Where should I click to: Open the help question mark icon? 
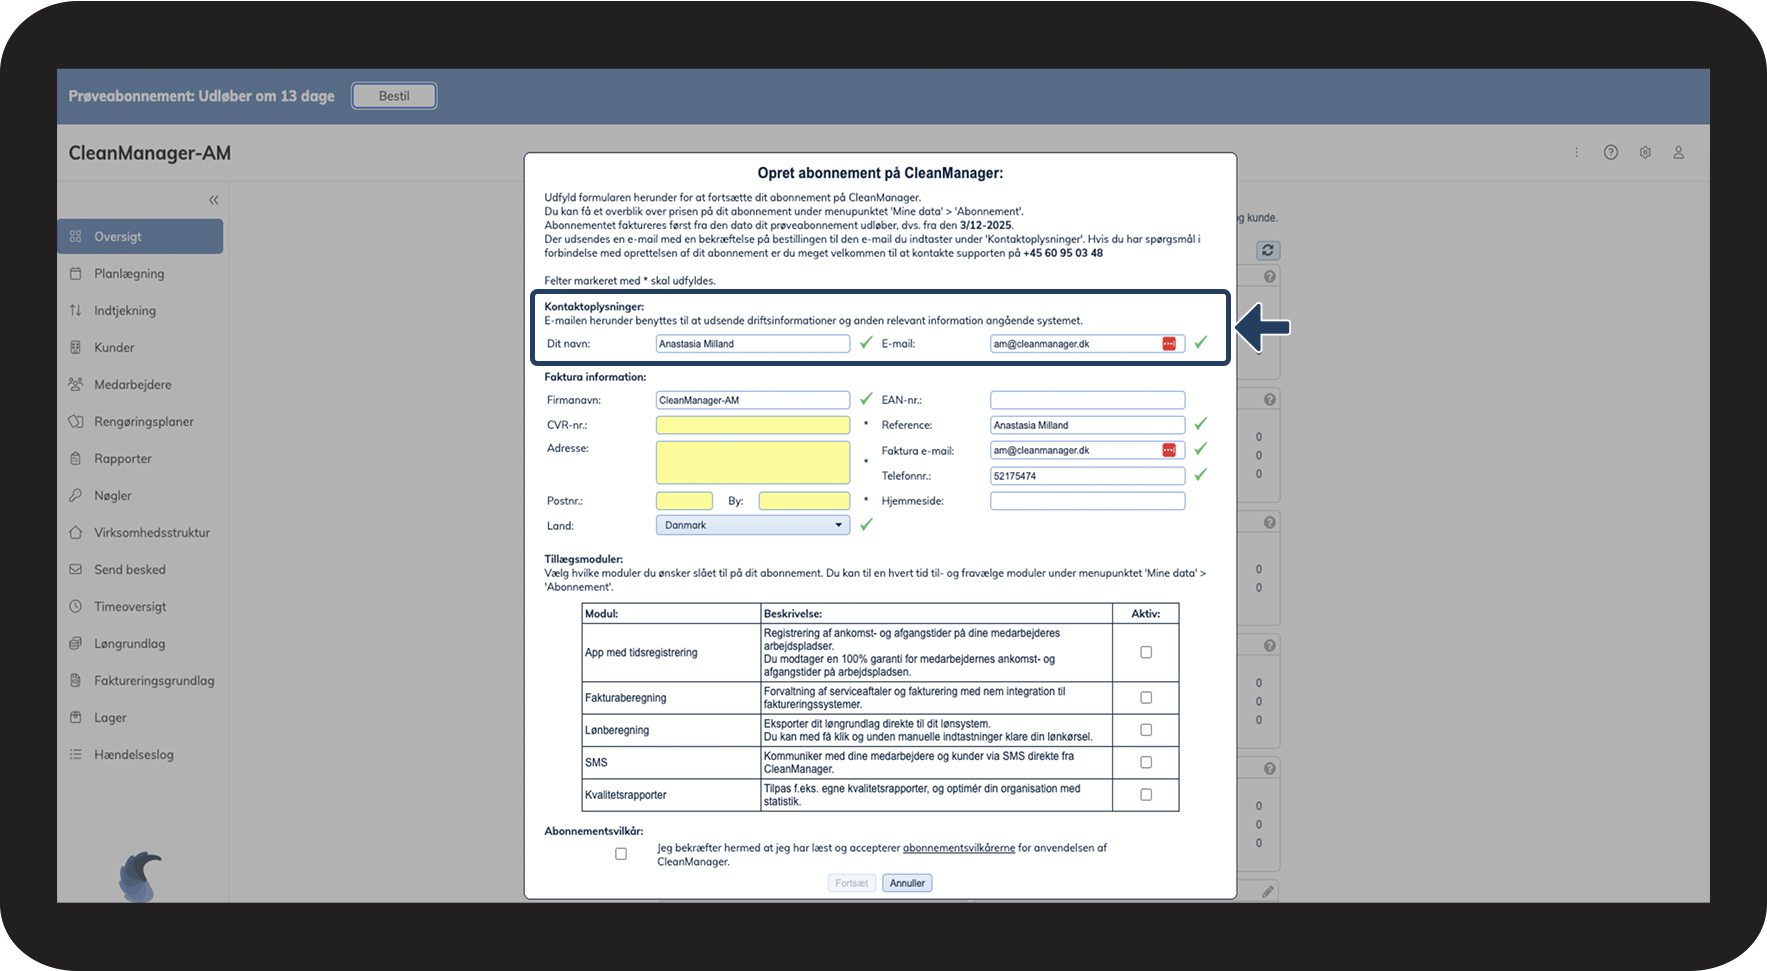[x=1610, y=153]
